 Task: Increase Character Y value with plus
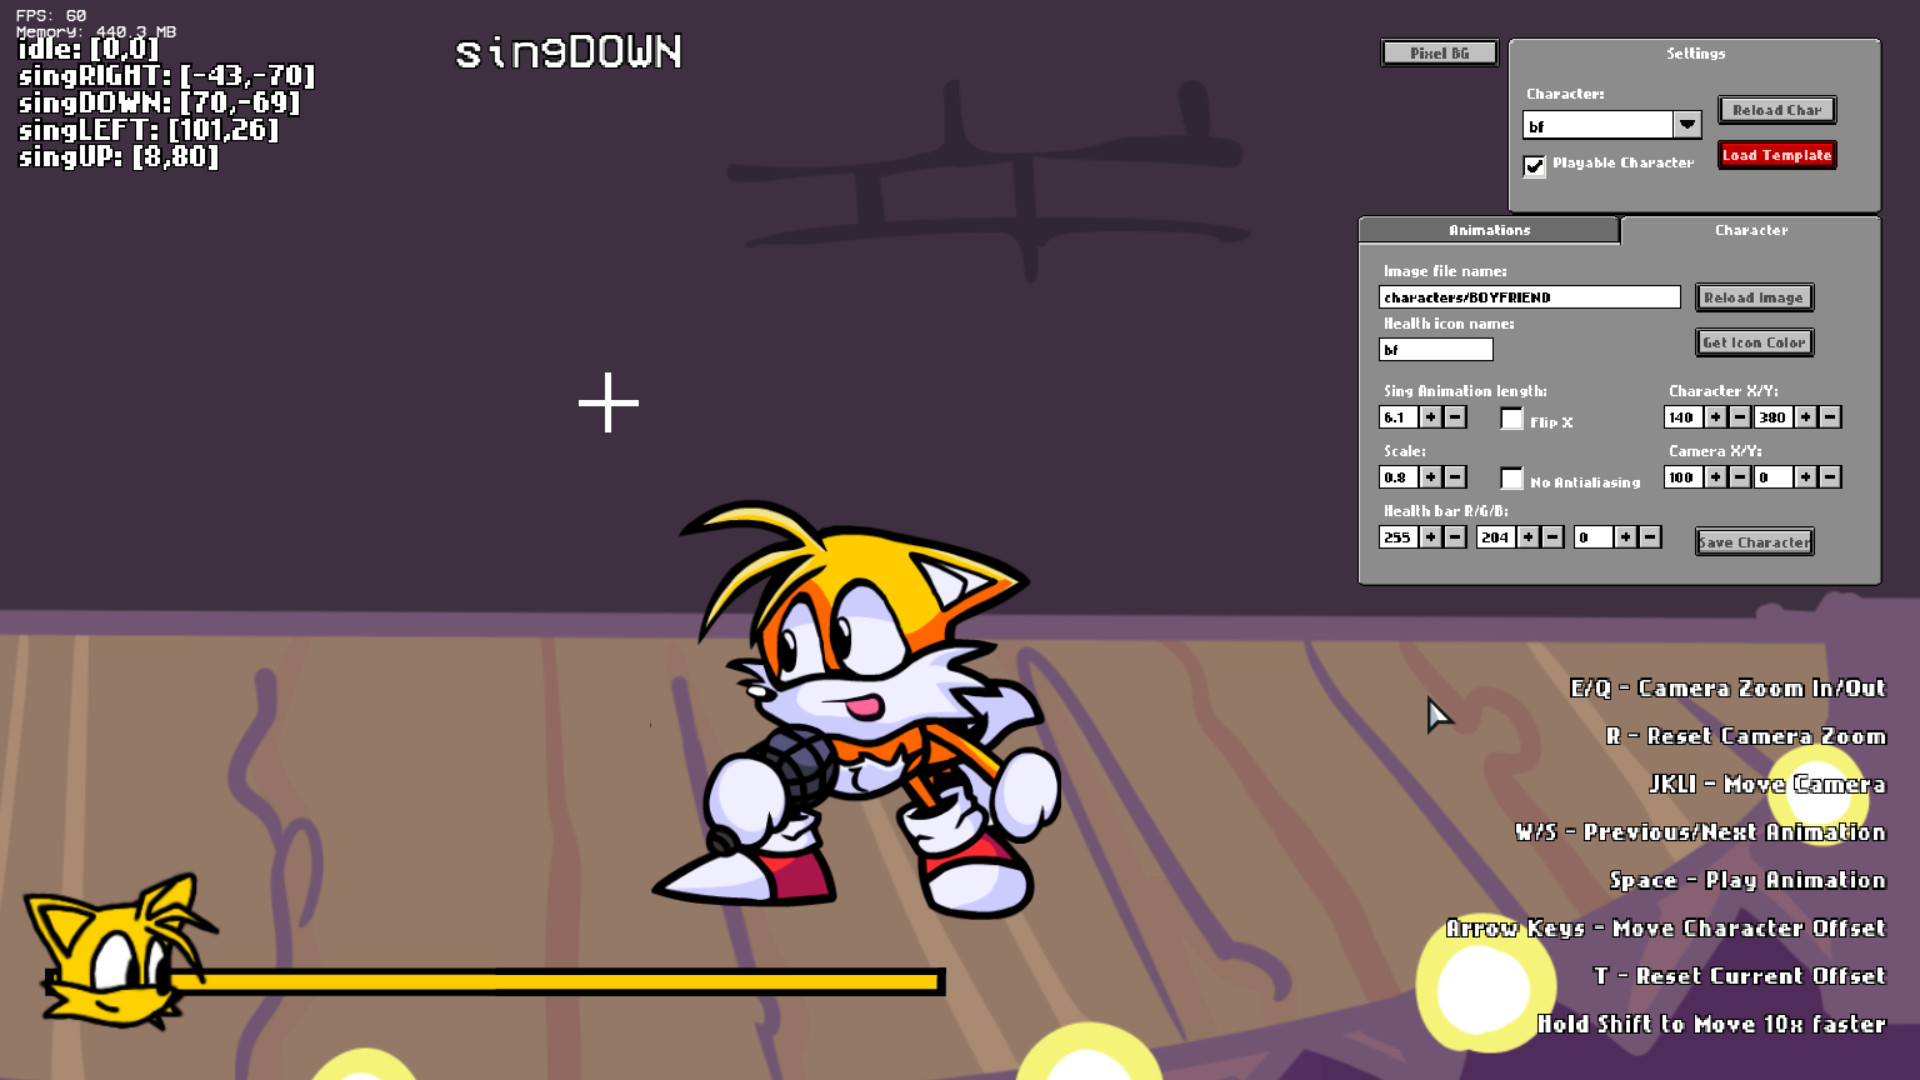1806,417
